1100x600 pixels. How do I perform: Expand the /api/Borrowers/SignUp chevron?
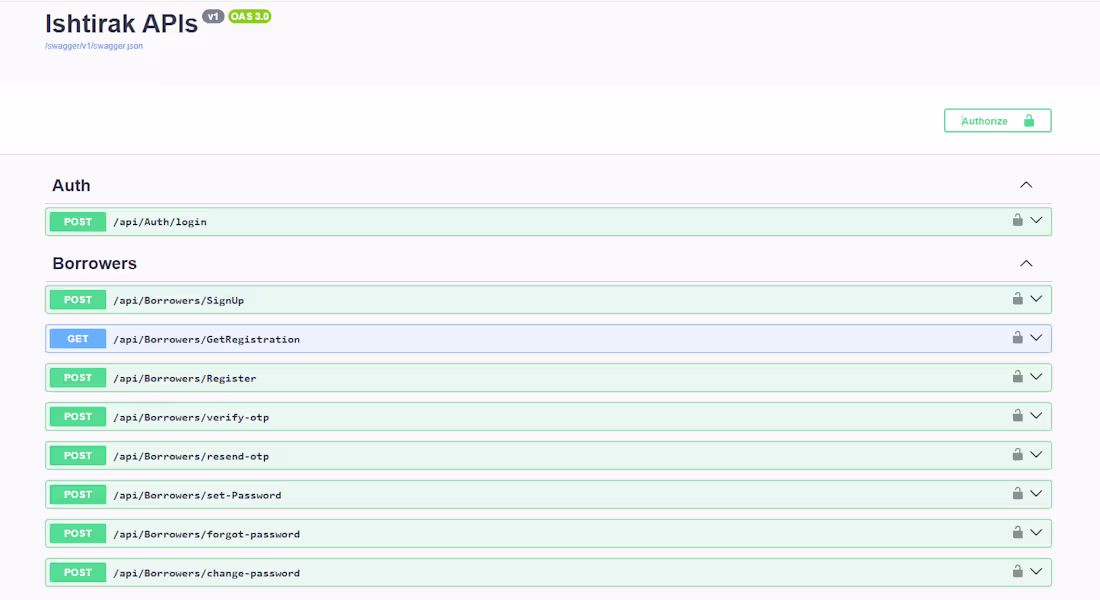tap(1036, 299)
